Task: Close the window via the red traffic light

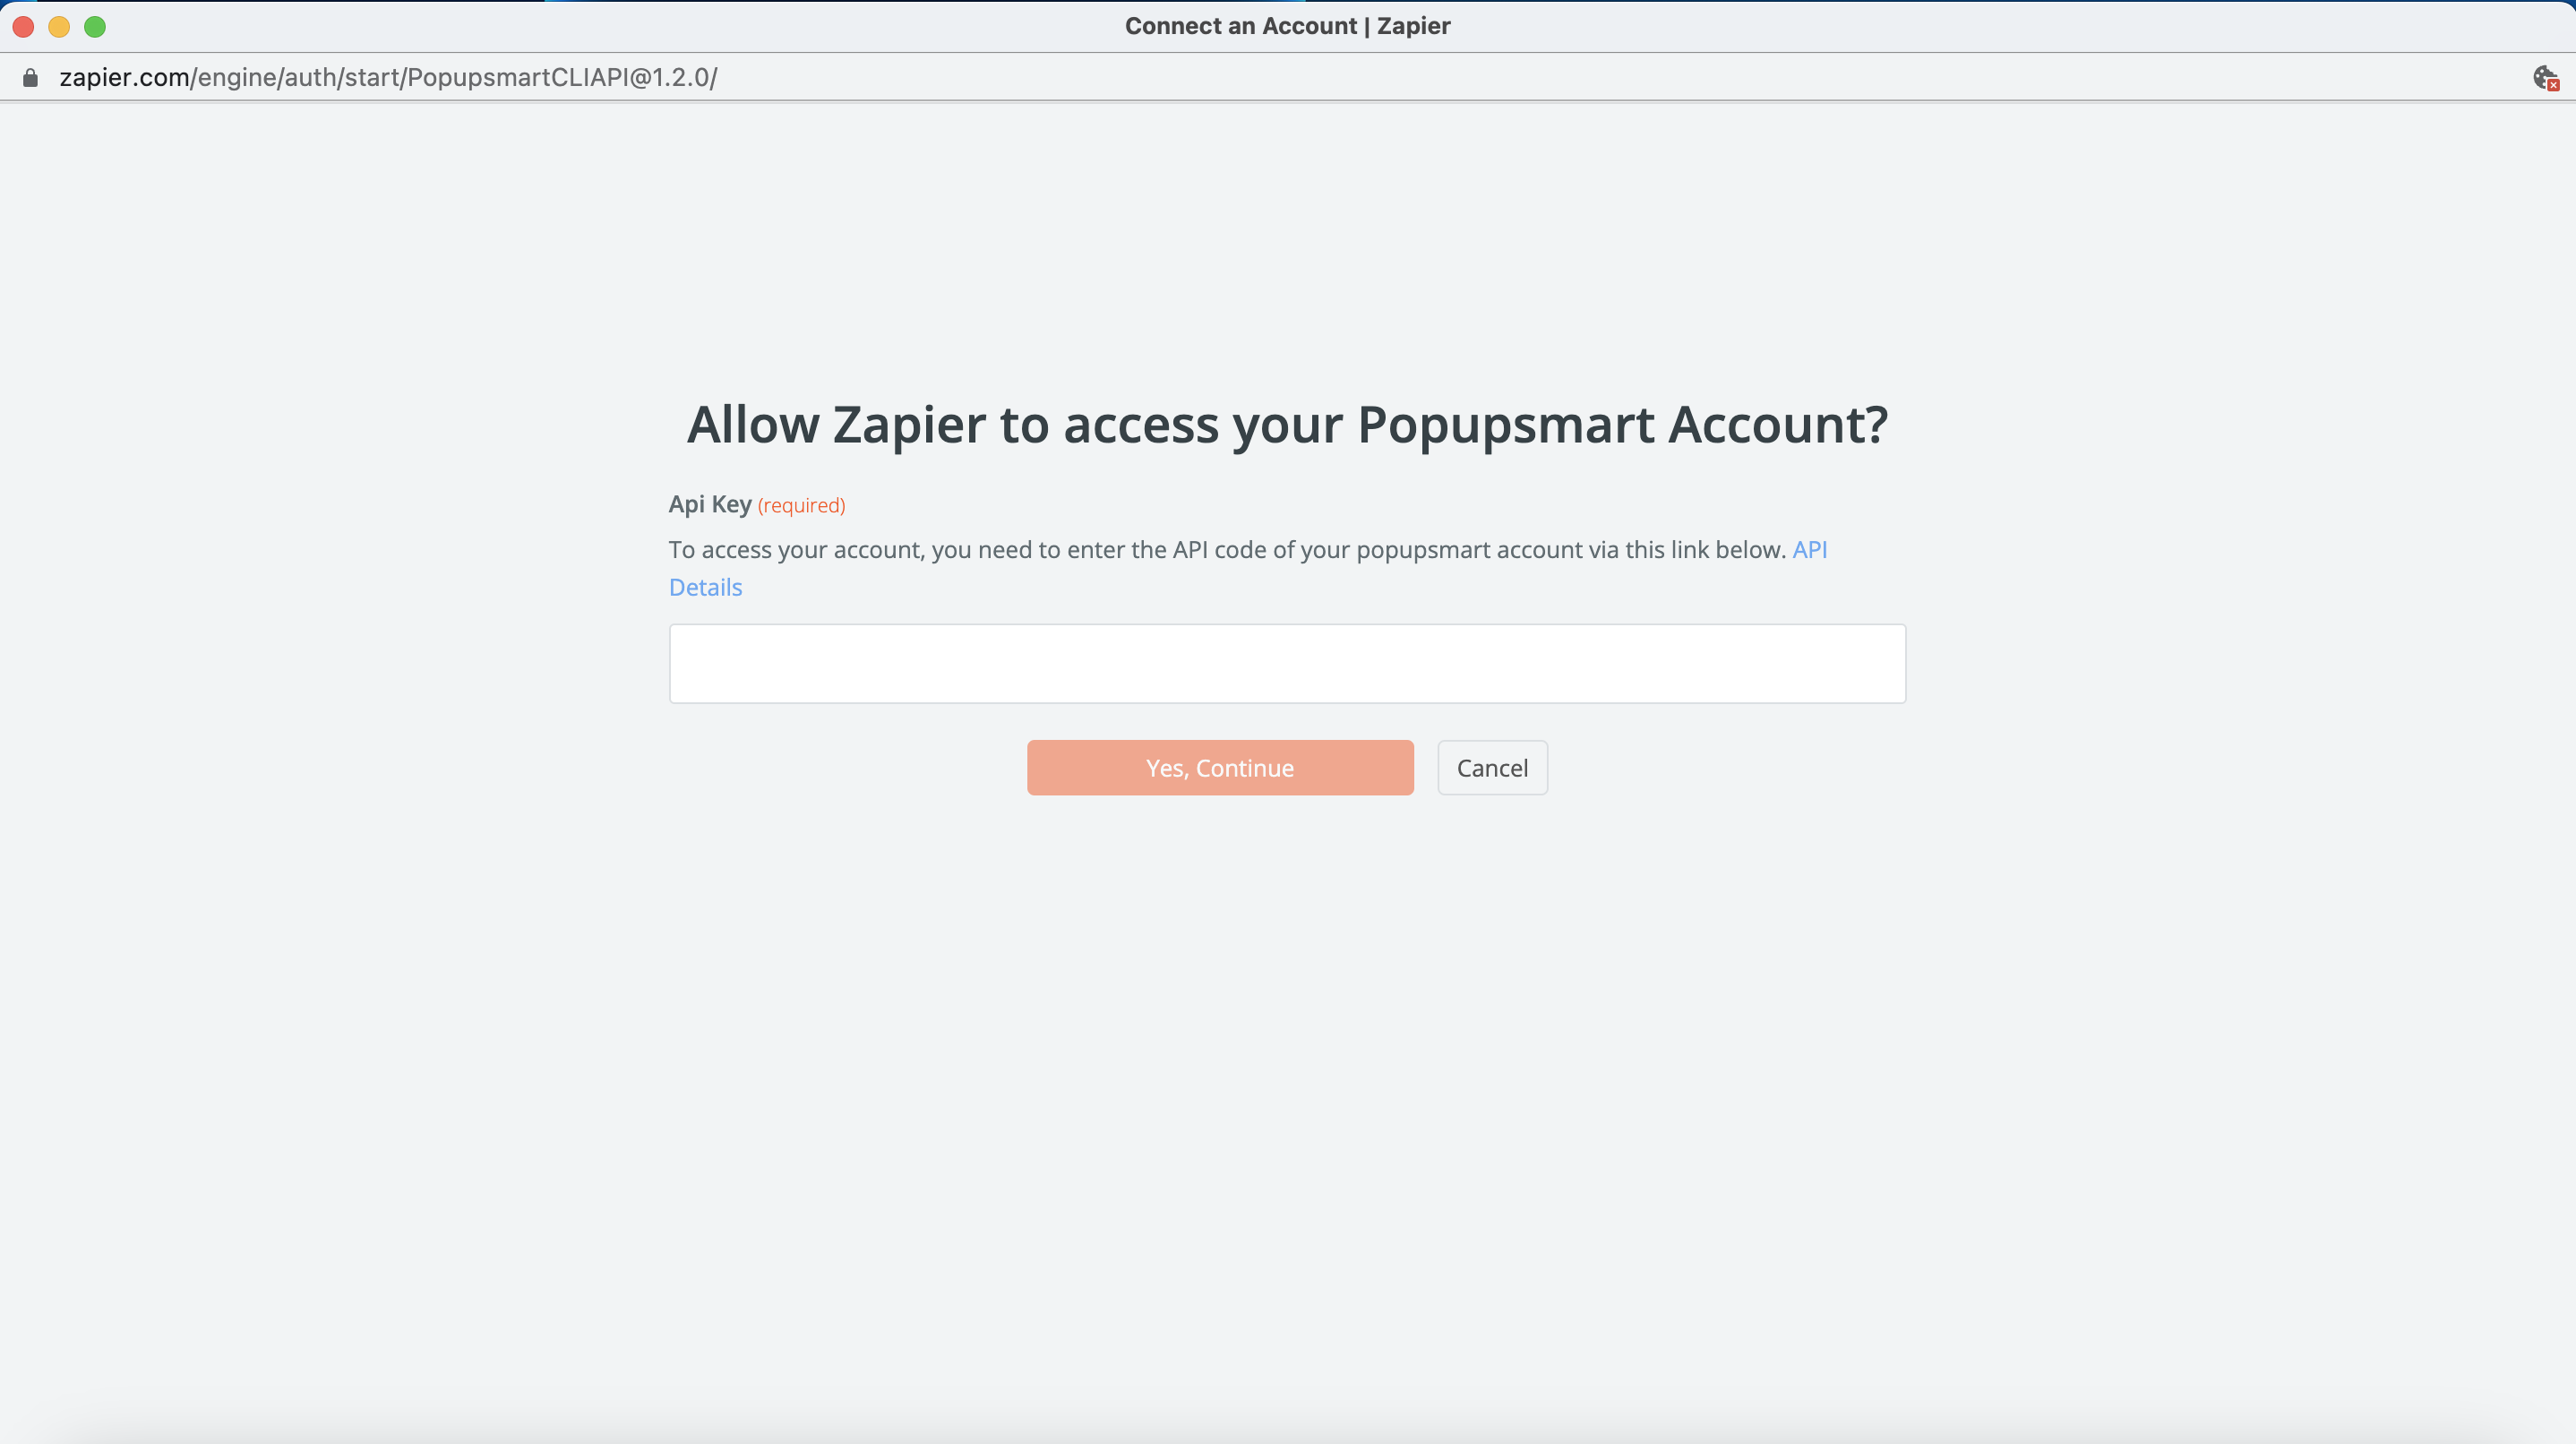Action: tap(22, 27)
